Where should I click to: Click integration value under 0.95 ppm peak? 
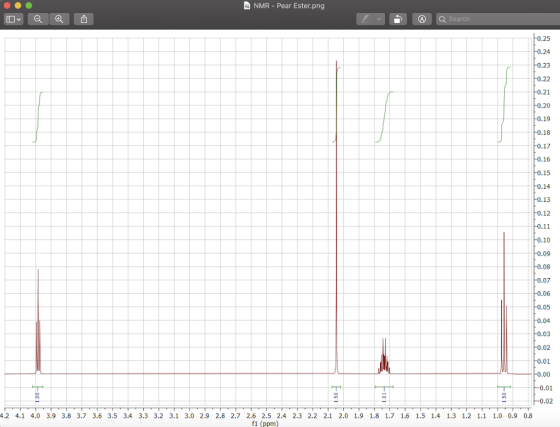[504, 396]
